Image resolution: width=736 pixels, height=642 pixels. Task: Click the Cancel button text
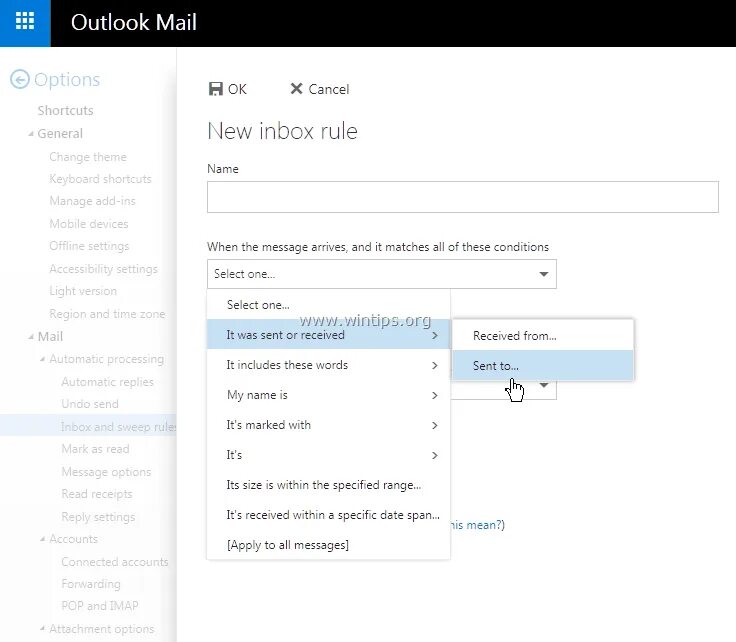coord(329,89)
